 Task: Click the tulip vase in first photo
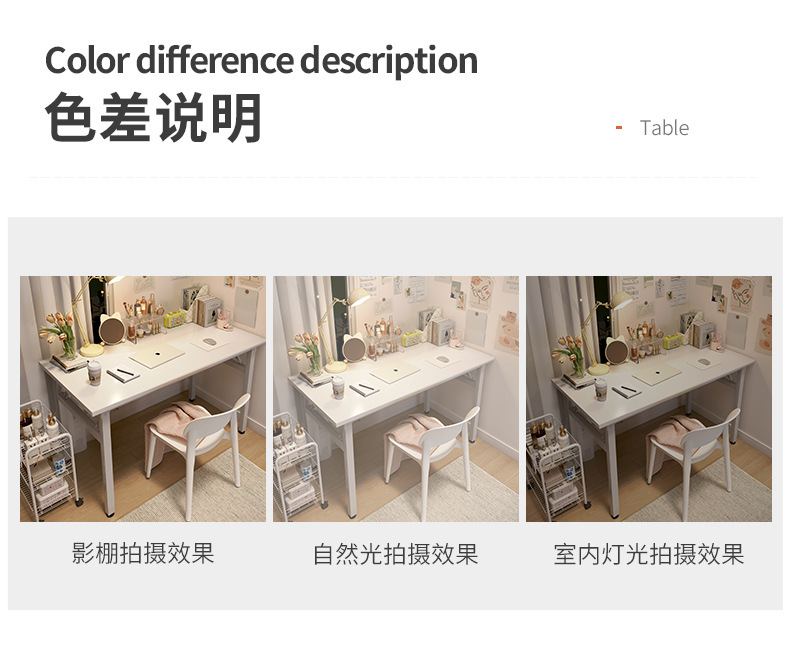(60, 334)
